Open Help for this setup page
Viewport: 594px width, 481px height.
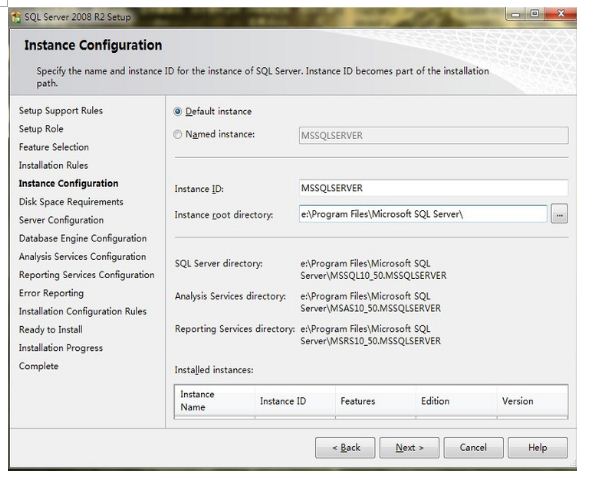tap(538, 448)
